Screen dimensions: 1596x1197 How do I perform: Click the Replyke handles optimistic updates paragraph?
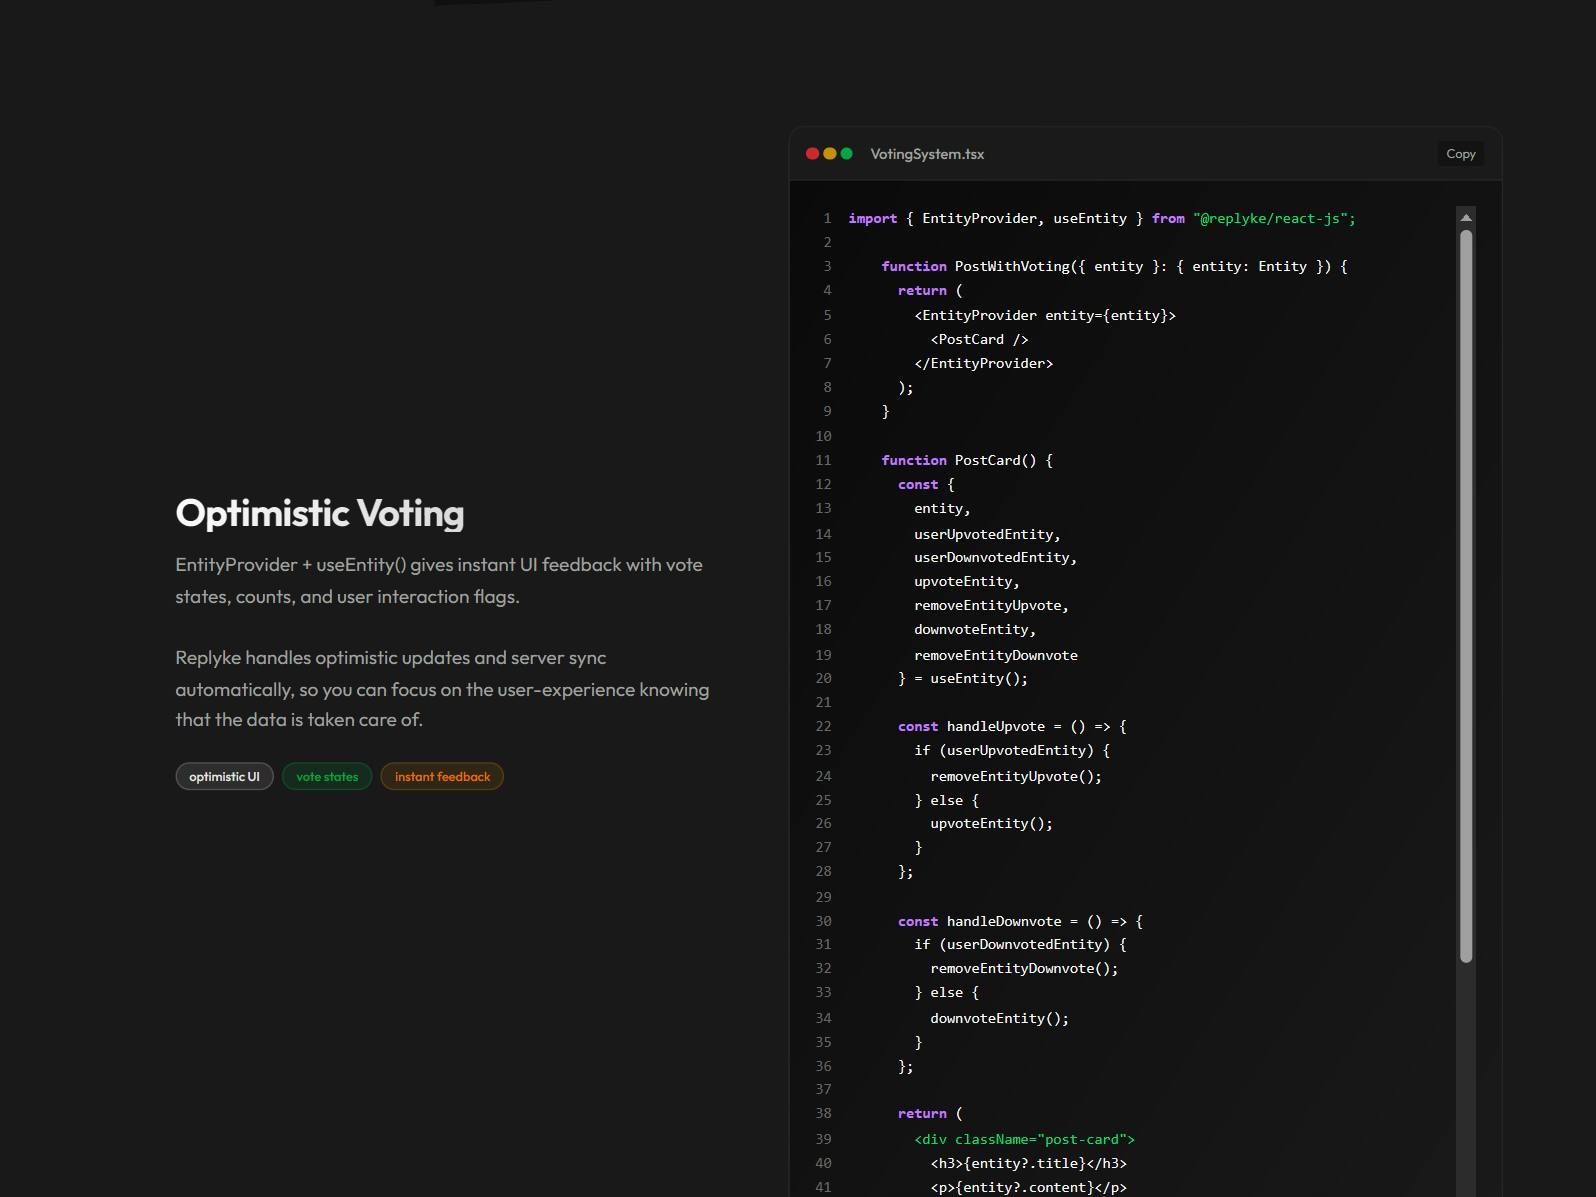(442, 689)
